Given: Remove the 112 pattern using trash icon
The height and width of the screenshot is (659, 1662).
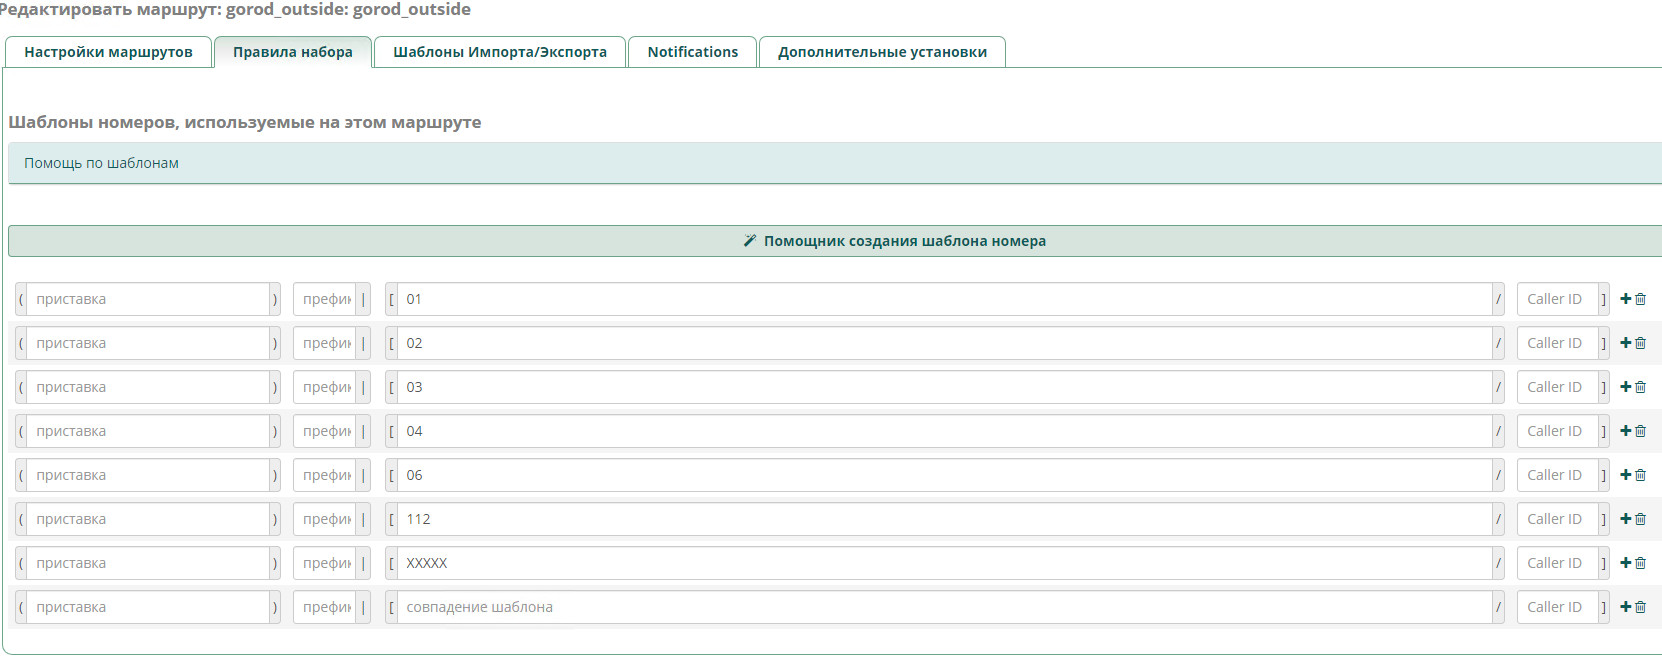Looking at the screenshot, I should (x=1640, y=519).
